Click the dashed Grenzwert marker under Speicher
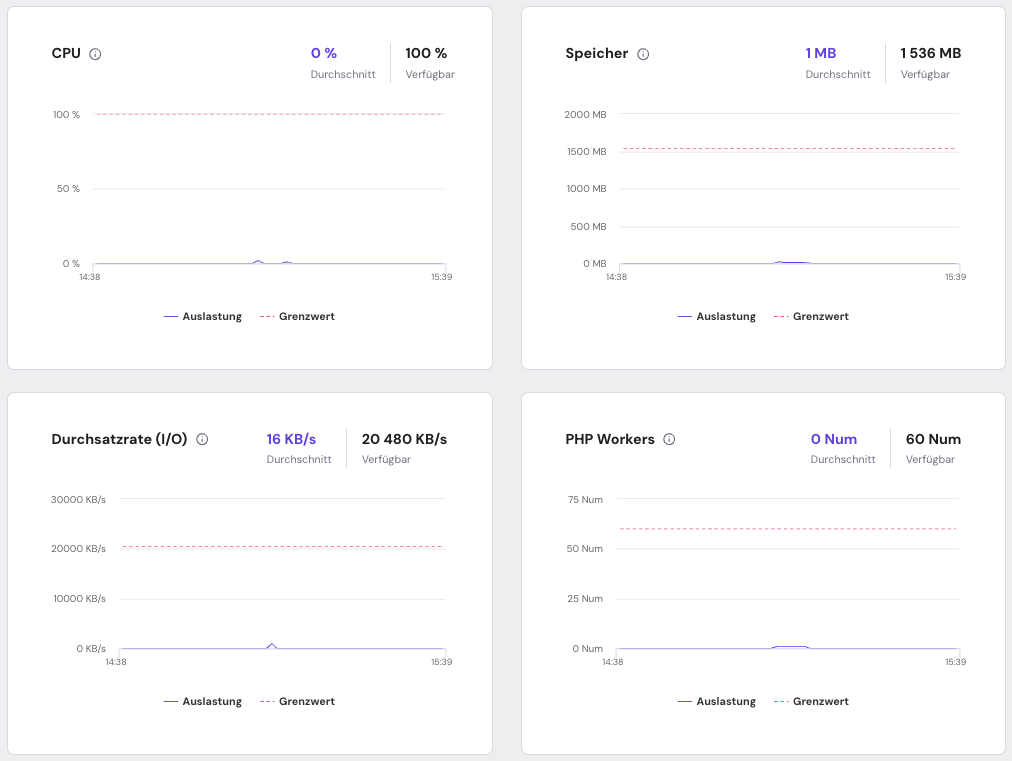This screenshot has width=1012, height=761. tap(783, 316)
